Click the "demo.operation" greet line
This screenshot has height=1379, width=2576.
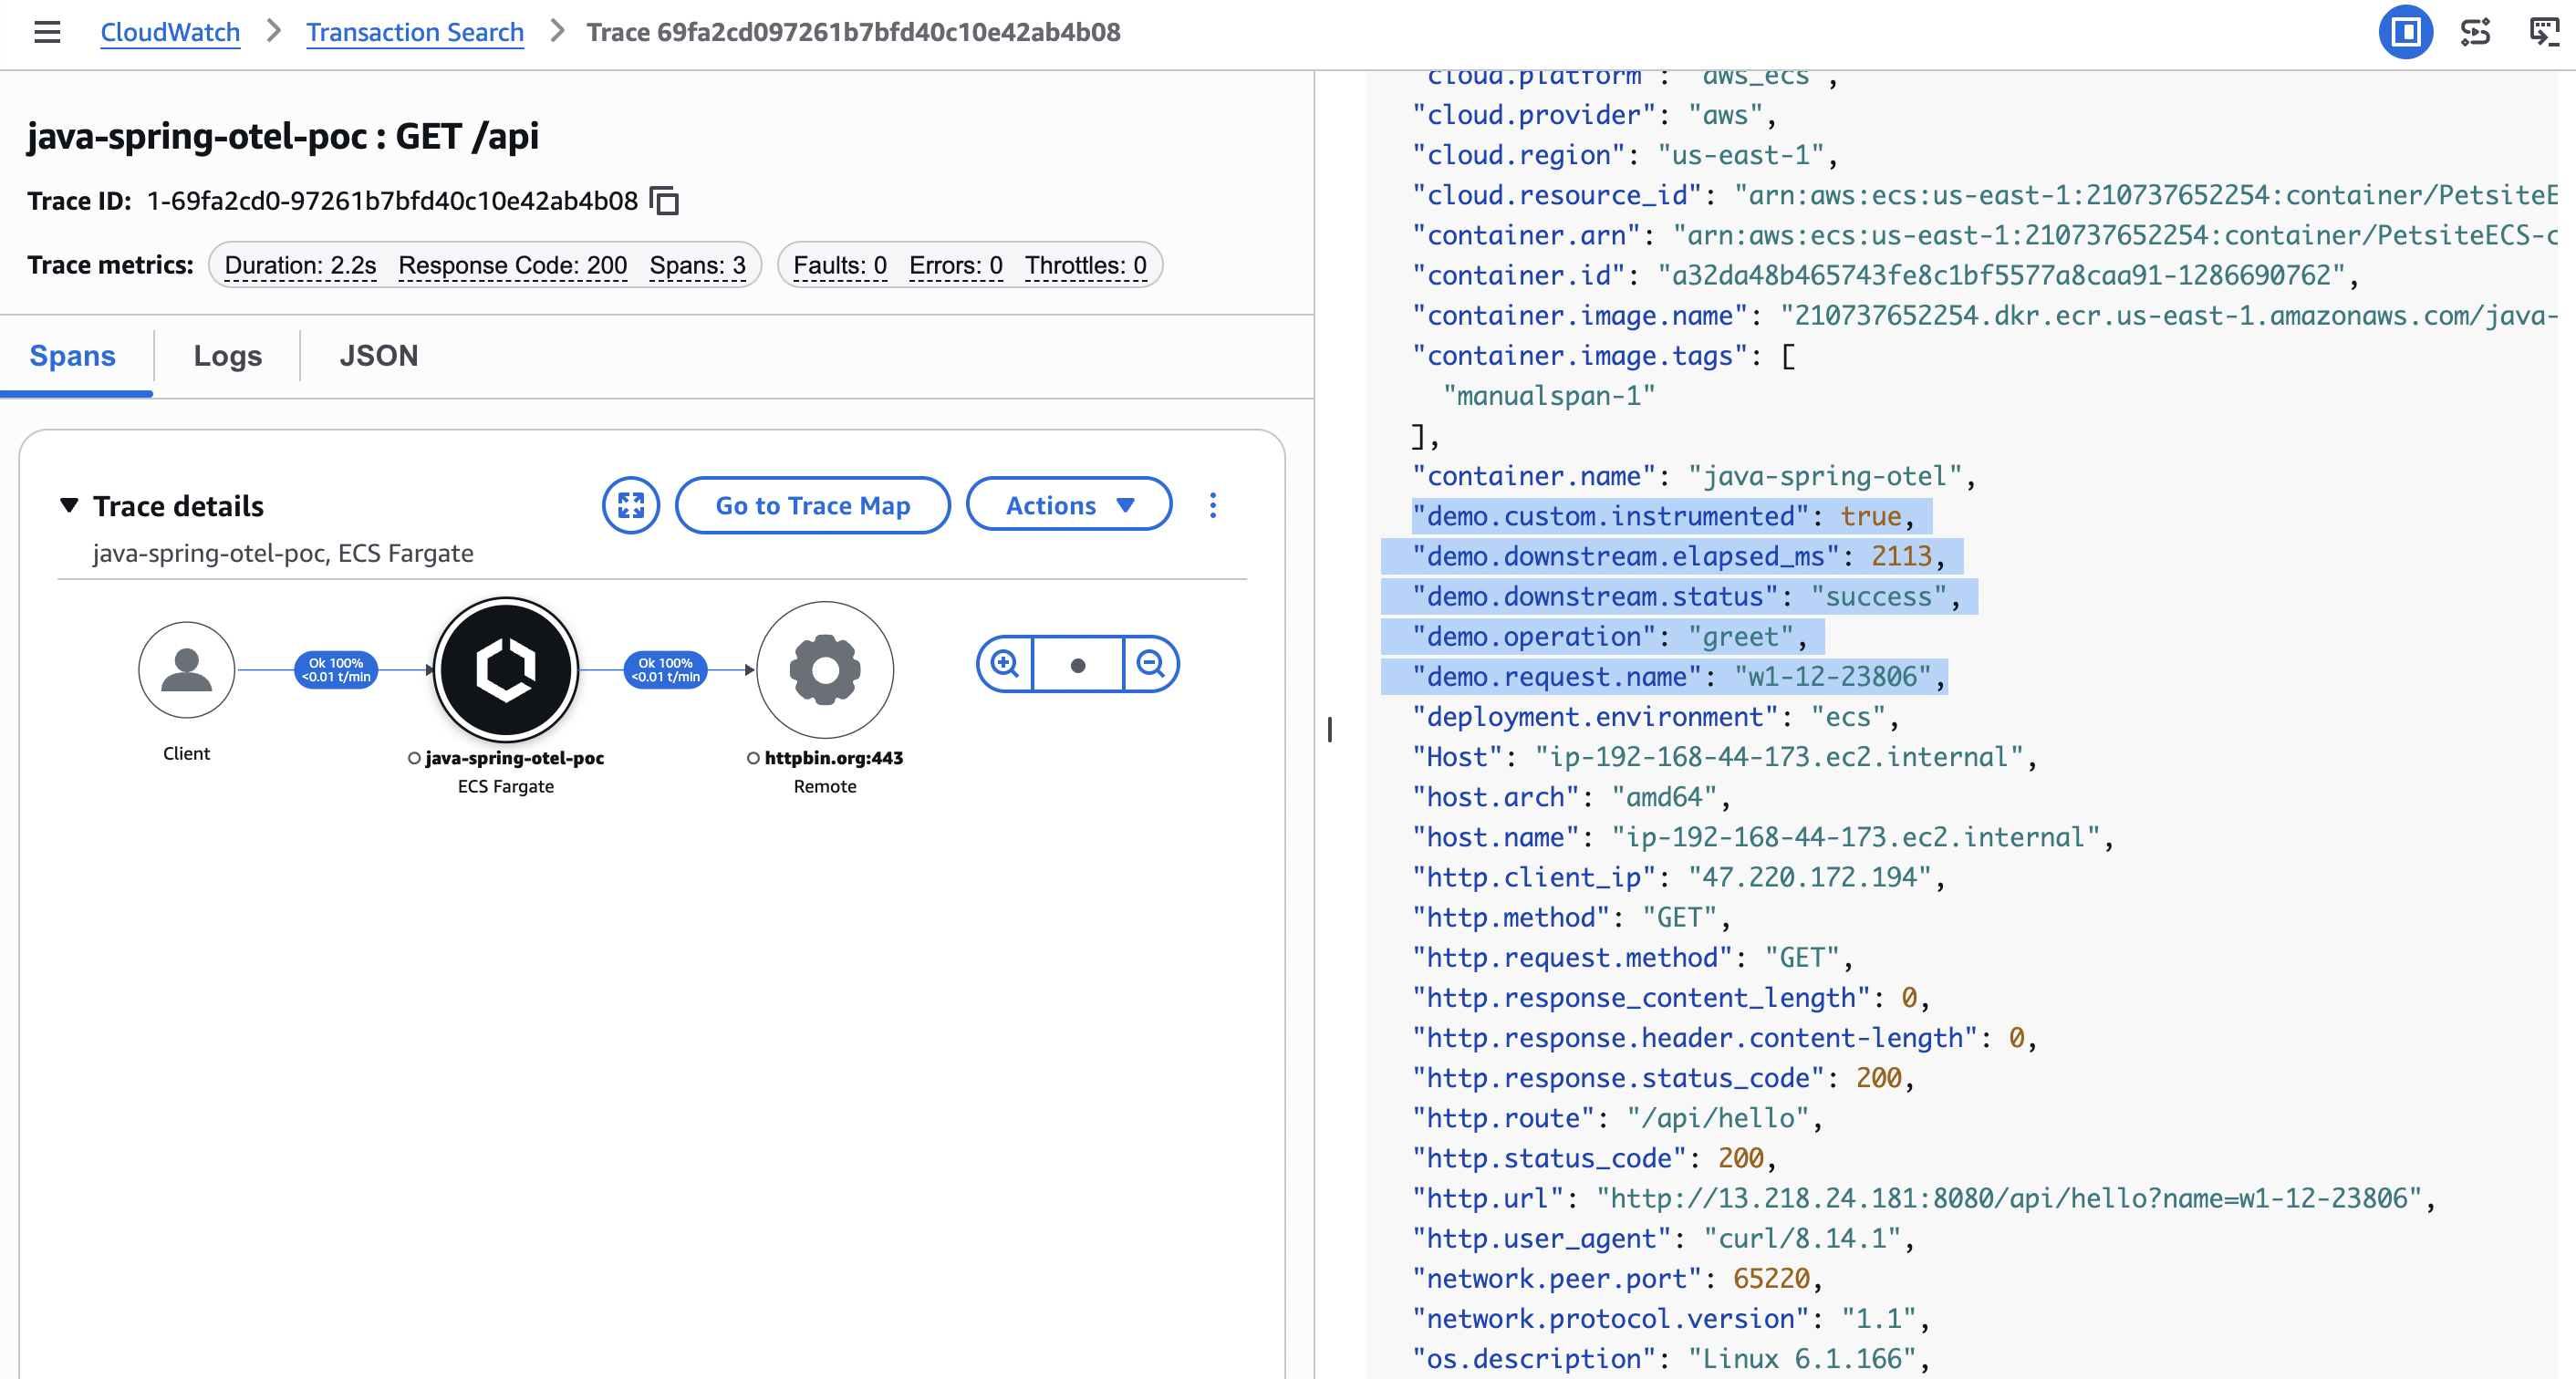pyautogui.click(x=1609, y=636)
